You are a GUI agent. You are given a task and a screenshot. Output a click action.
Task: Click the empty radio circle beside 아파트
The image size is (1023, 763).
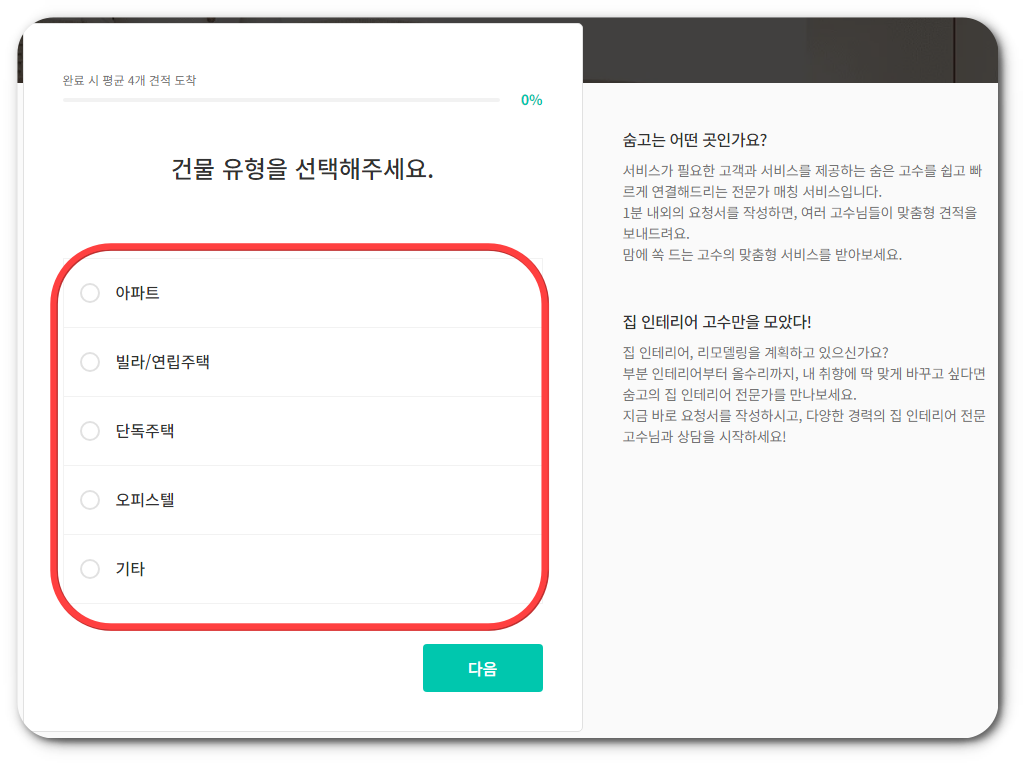[90, 293]
